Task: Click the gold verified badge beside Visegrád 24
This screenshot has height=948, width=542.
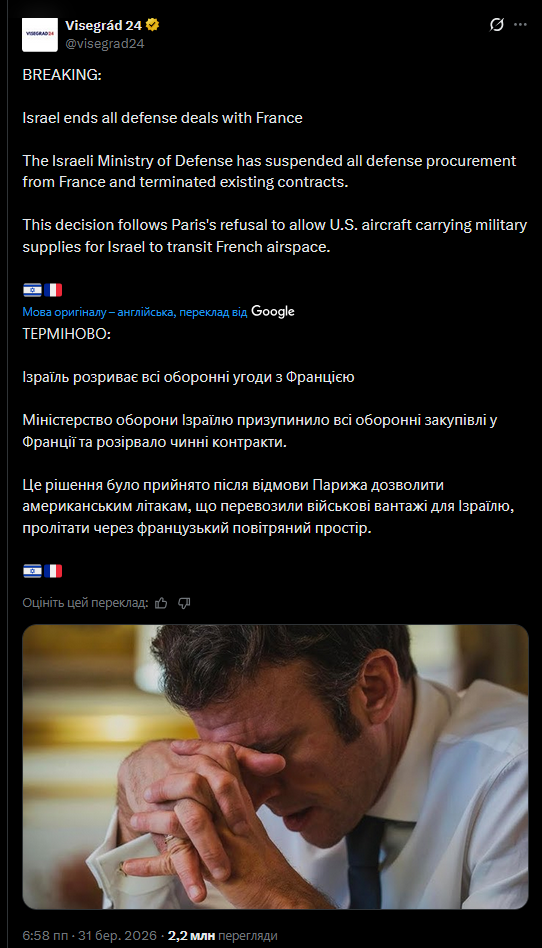Action: [x=154, y=25]
